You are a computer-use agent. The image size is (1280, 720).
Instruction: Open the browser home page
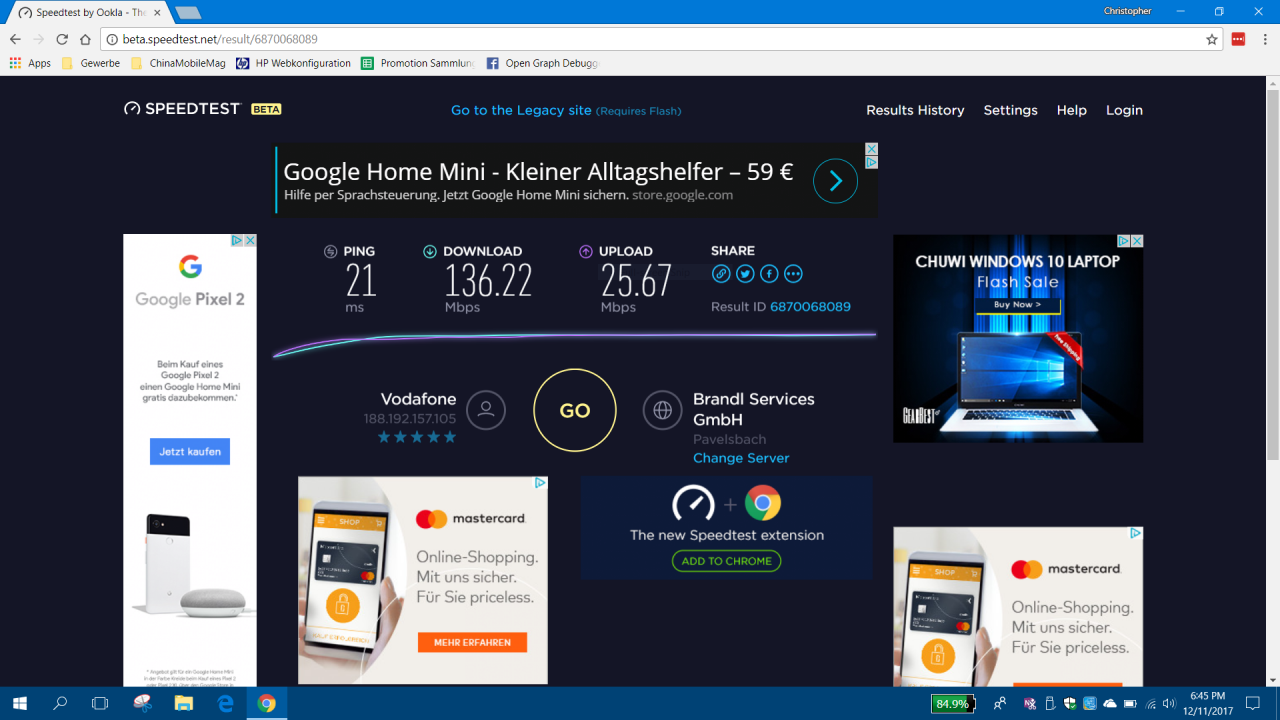[x=85, y=39]
